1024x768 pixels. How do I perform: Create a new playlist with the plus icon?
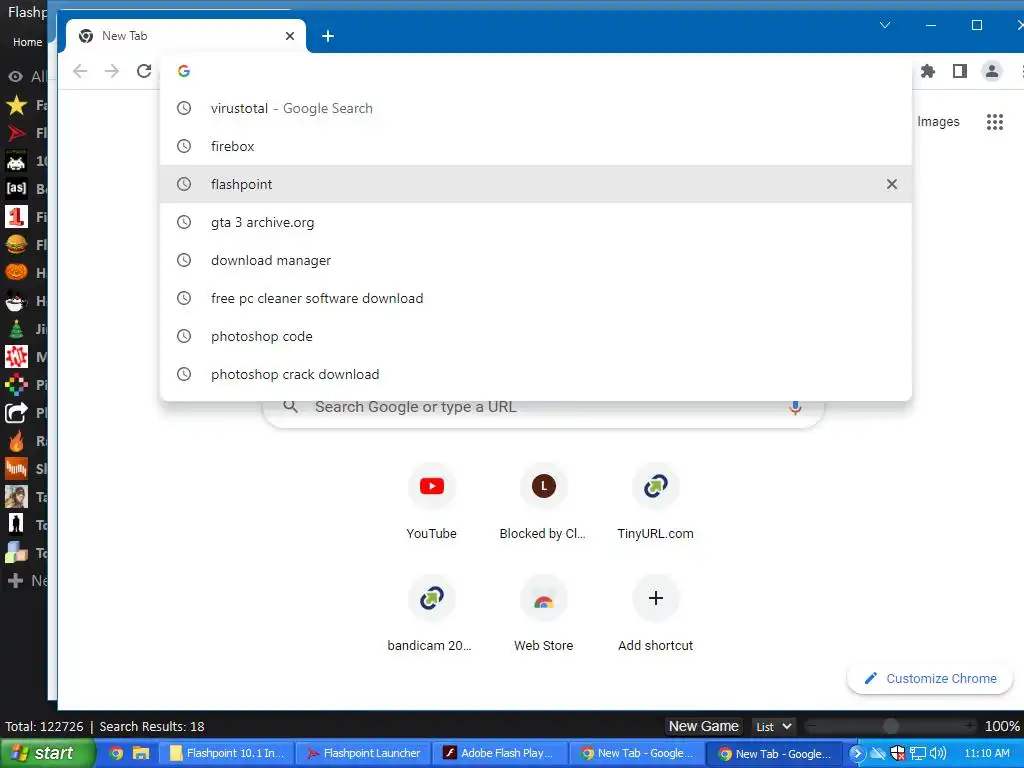(x=15, y=581)
